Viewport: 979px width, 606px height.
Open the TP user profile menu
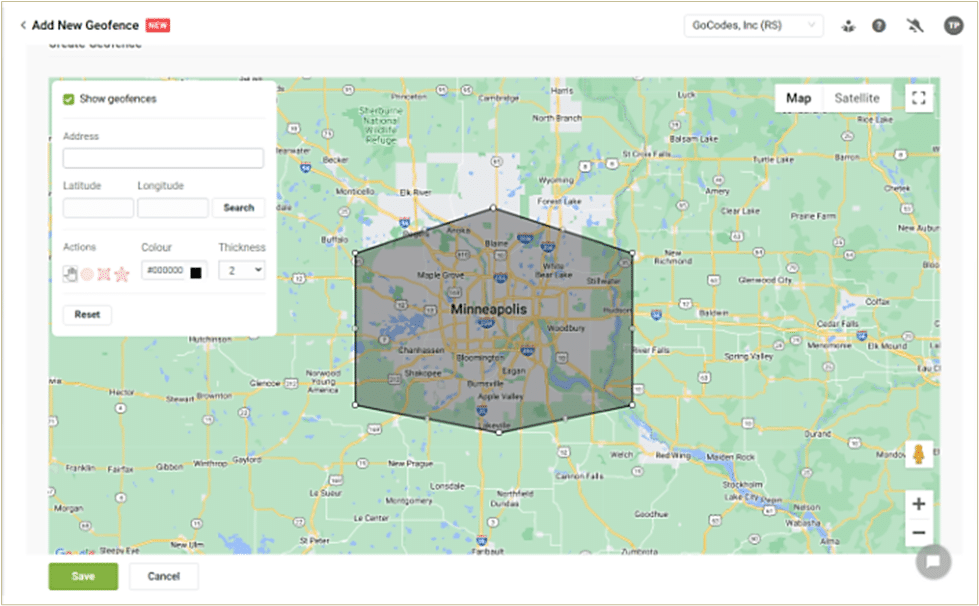(953, 26)
